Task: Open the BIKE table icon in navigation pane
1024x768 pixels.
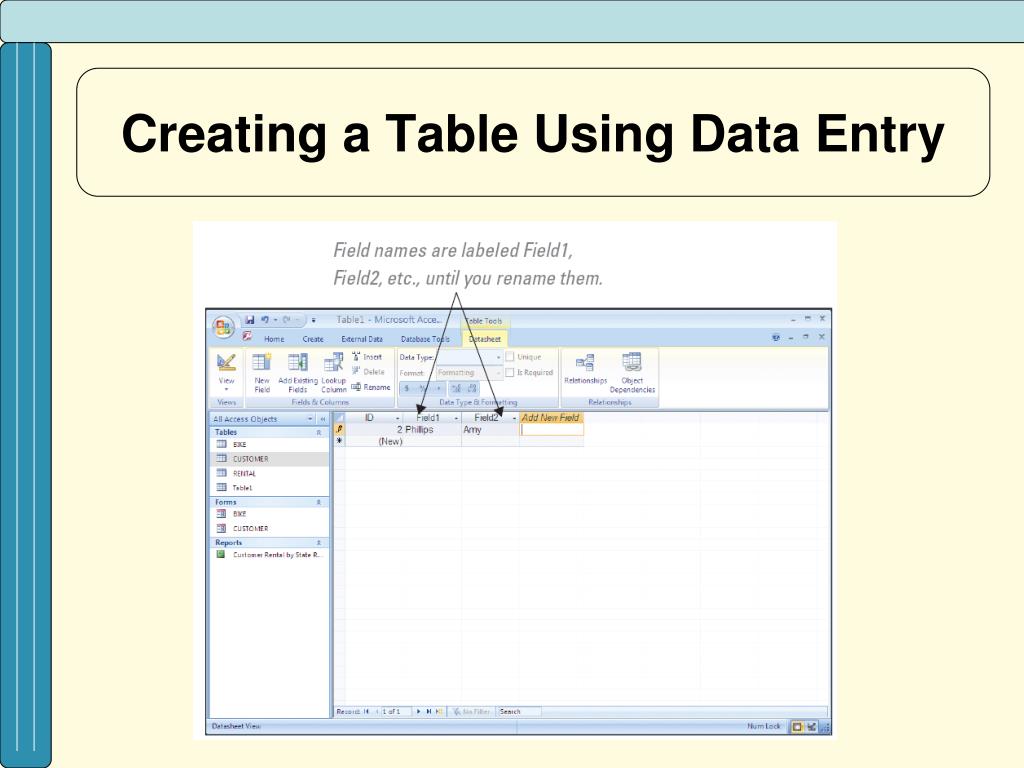Action: pos(221,444)
